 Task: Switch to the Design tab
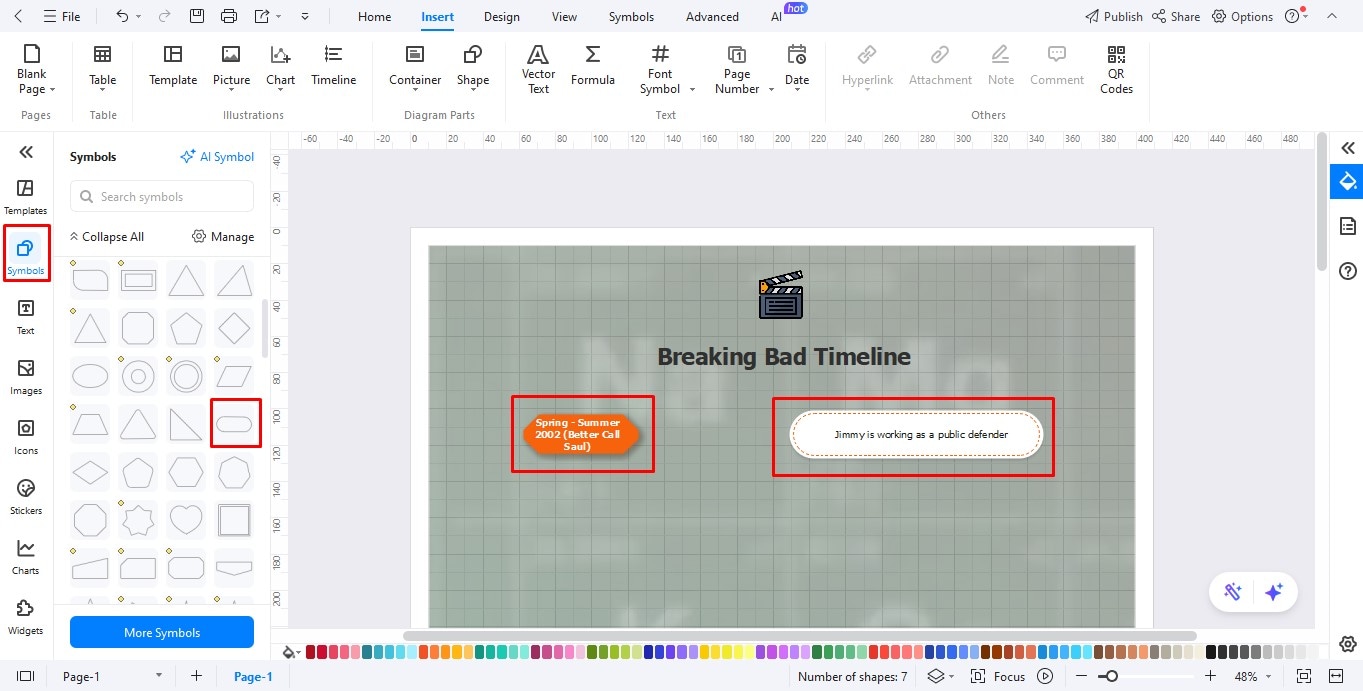click(501, 16)
